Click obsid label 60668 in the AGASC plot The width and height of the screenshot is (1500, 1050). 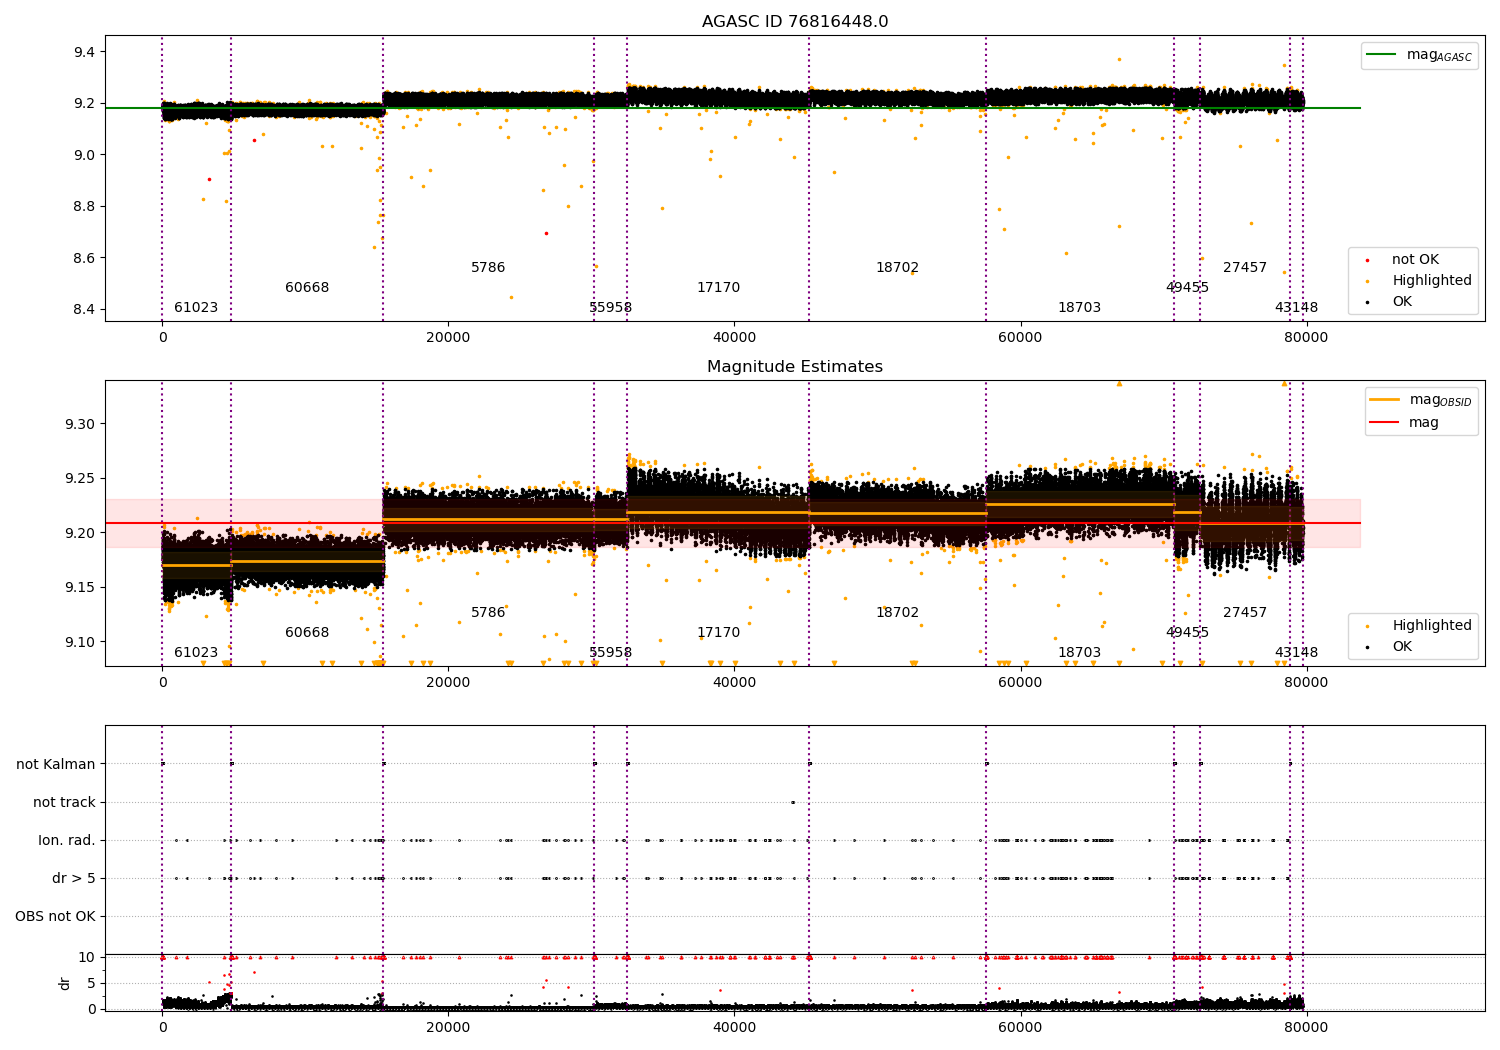307,288
